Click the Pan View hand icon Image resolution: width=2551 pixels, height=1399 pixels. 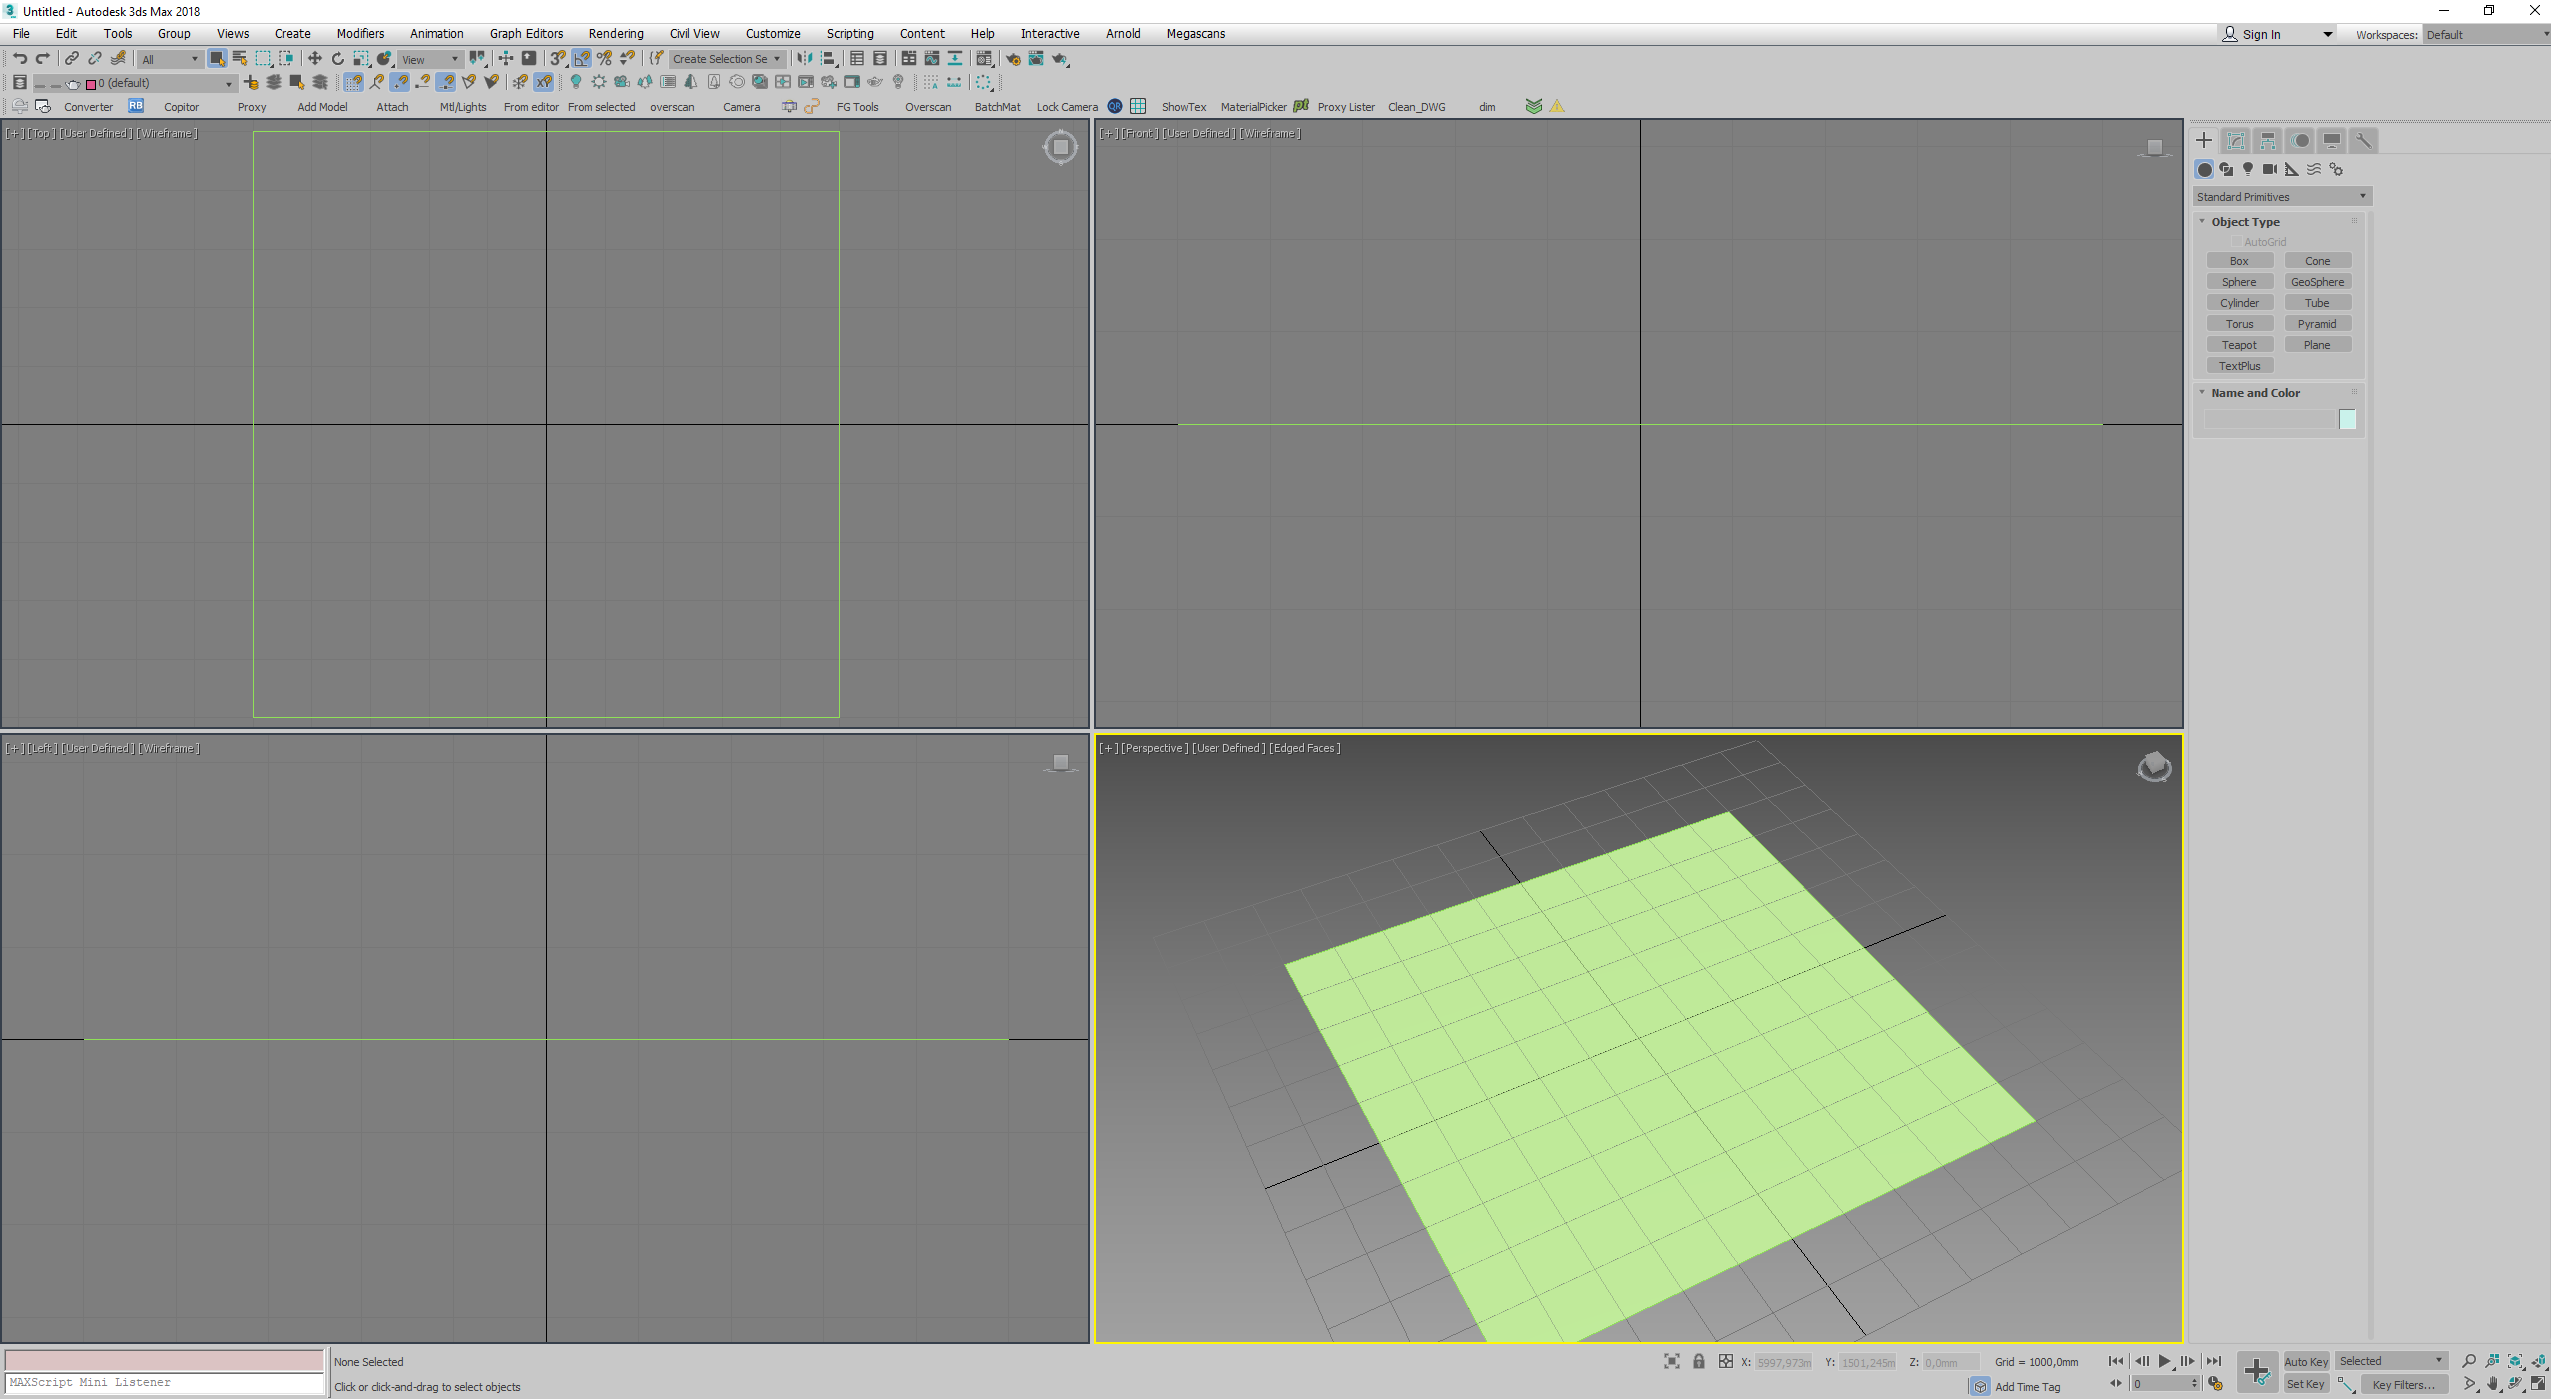click(x=2492, y=1384)
